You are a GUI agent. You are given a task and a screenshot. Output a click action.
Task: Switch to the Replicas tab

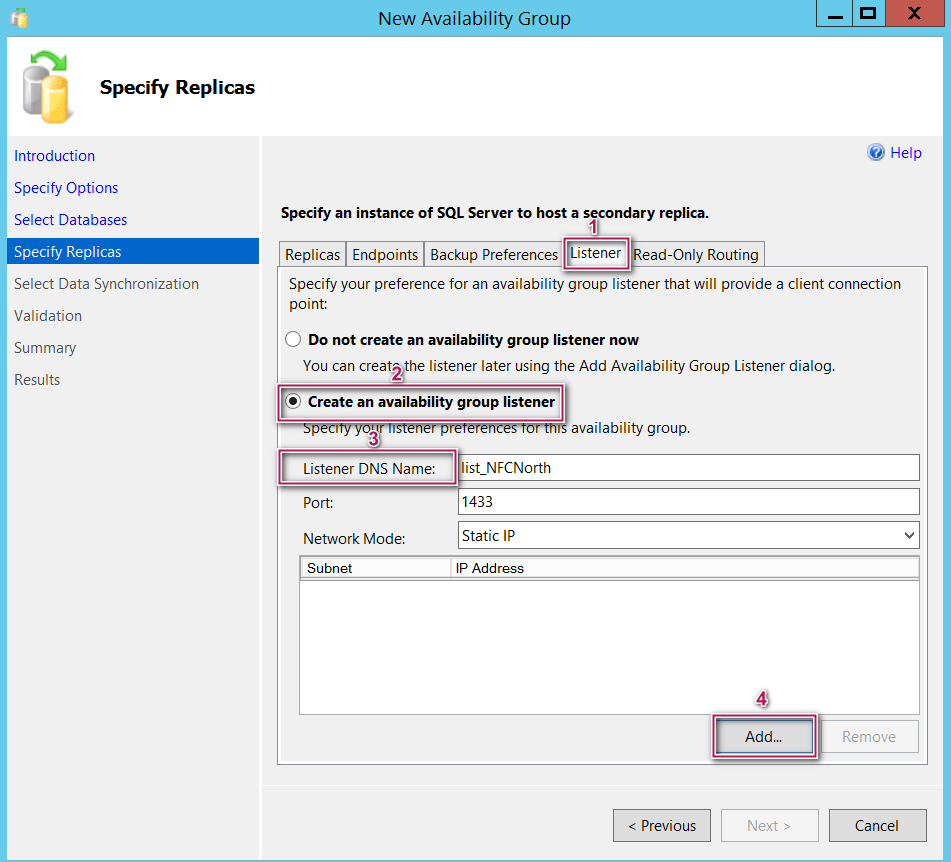(312, 254)
